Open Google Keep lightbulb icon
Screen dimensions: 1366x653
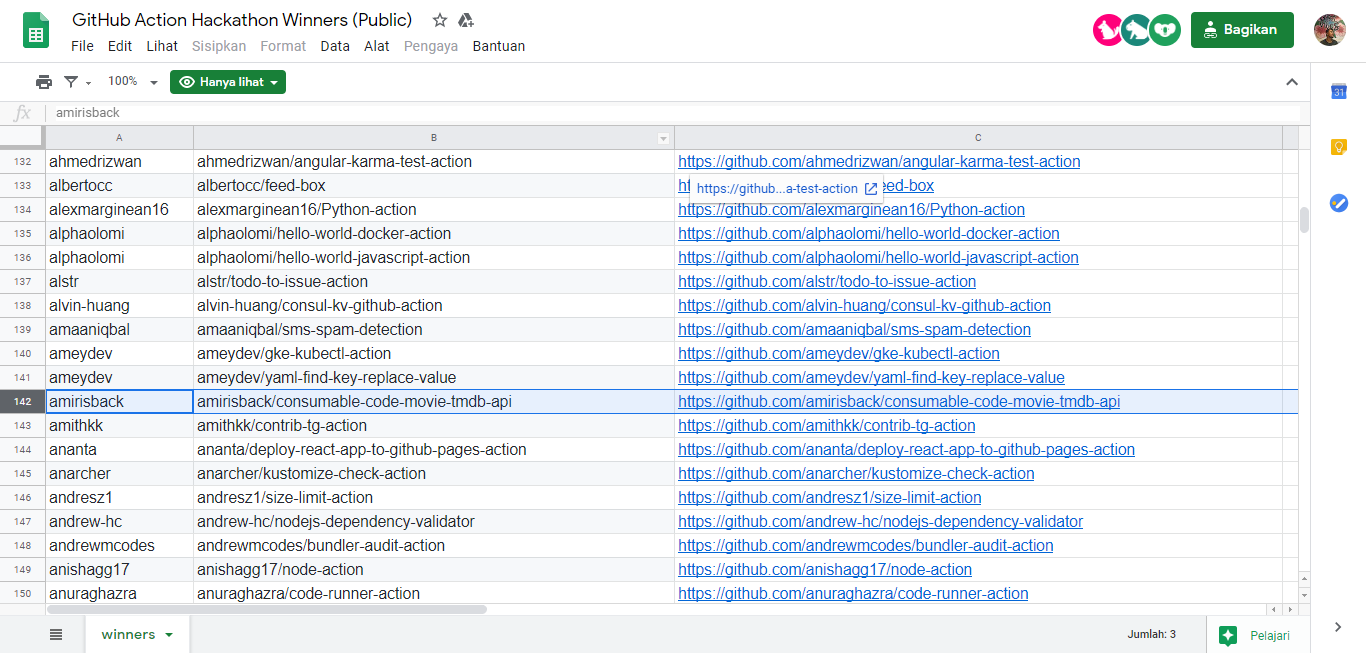click(1339, 147)
